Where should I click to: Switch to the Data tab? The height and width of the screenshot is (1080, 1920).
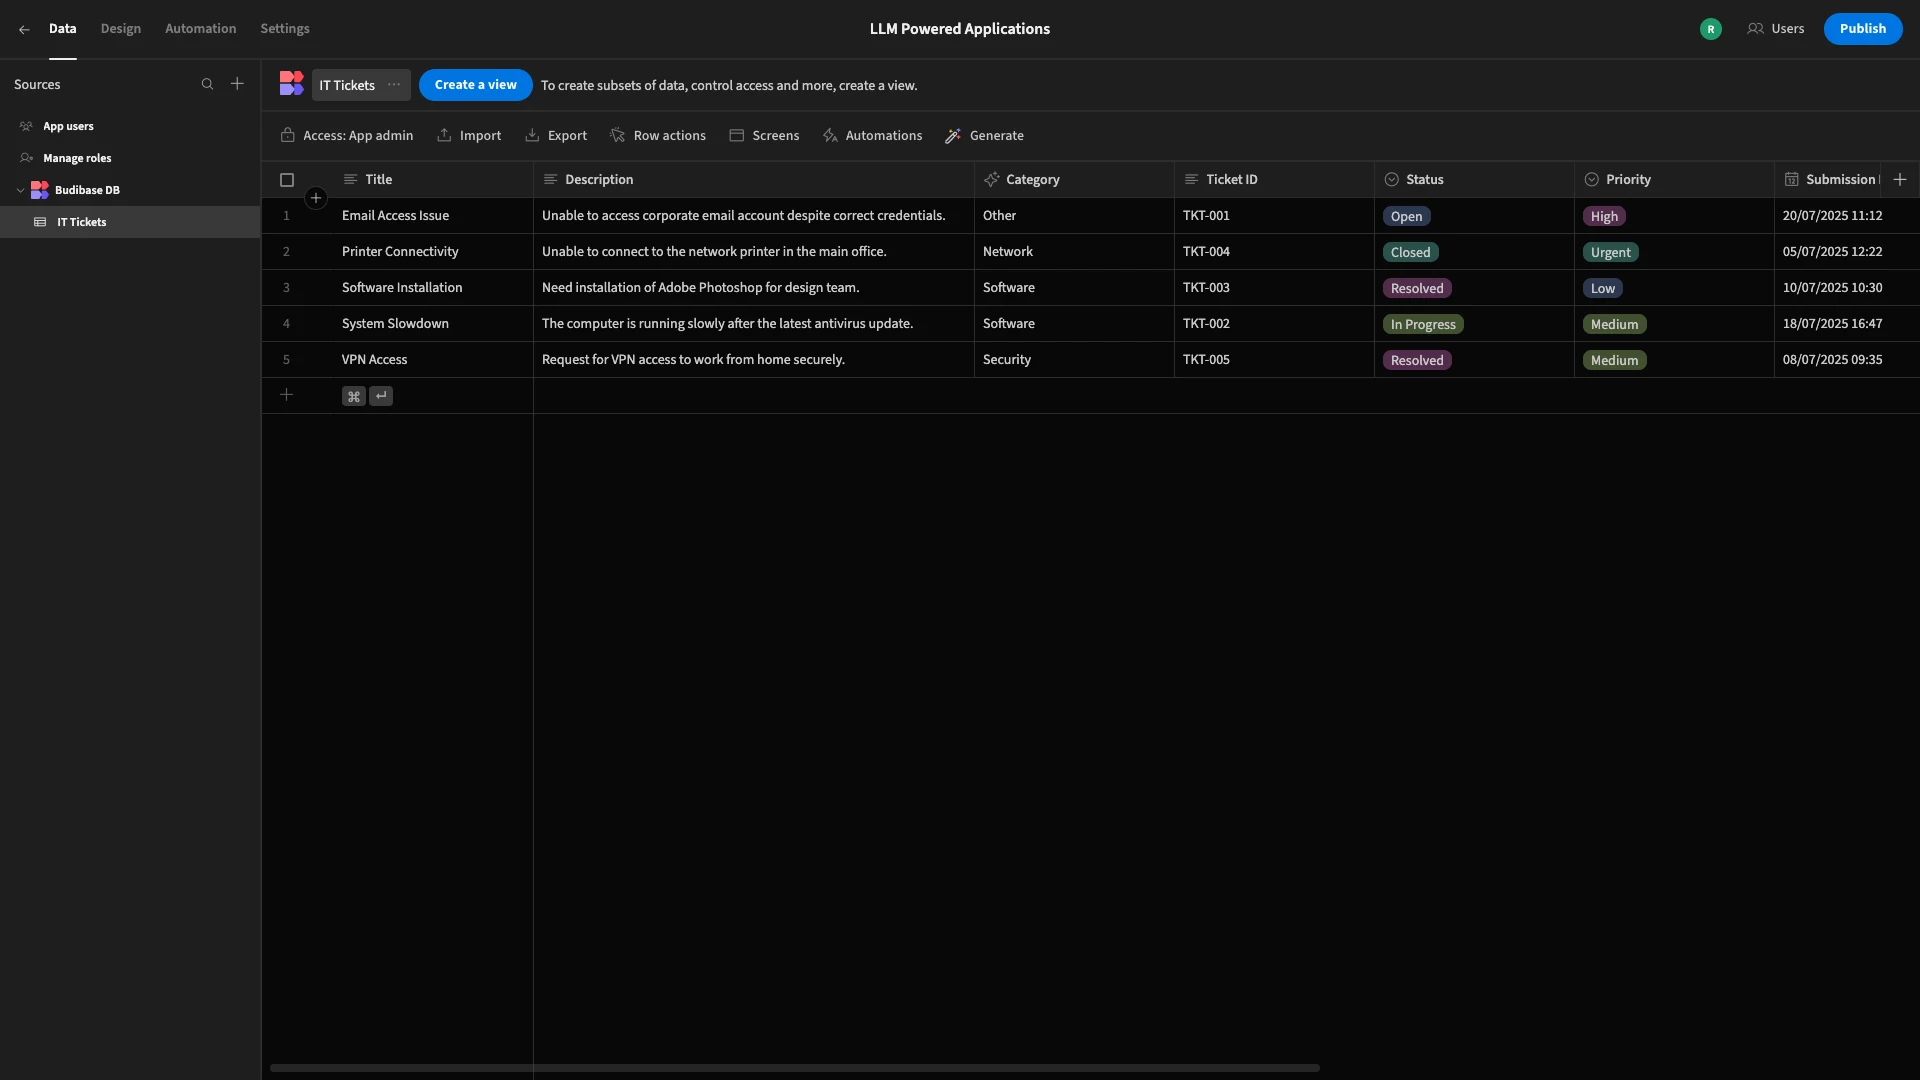tap(63, 29)
